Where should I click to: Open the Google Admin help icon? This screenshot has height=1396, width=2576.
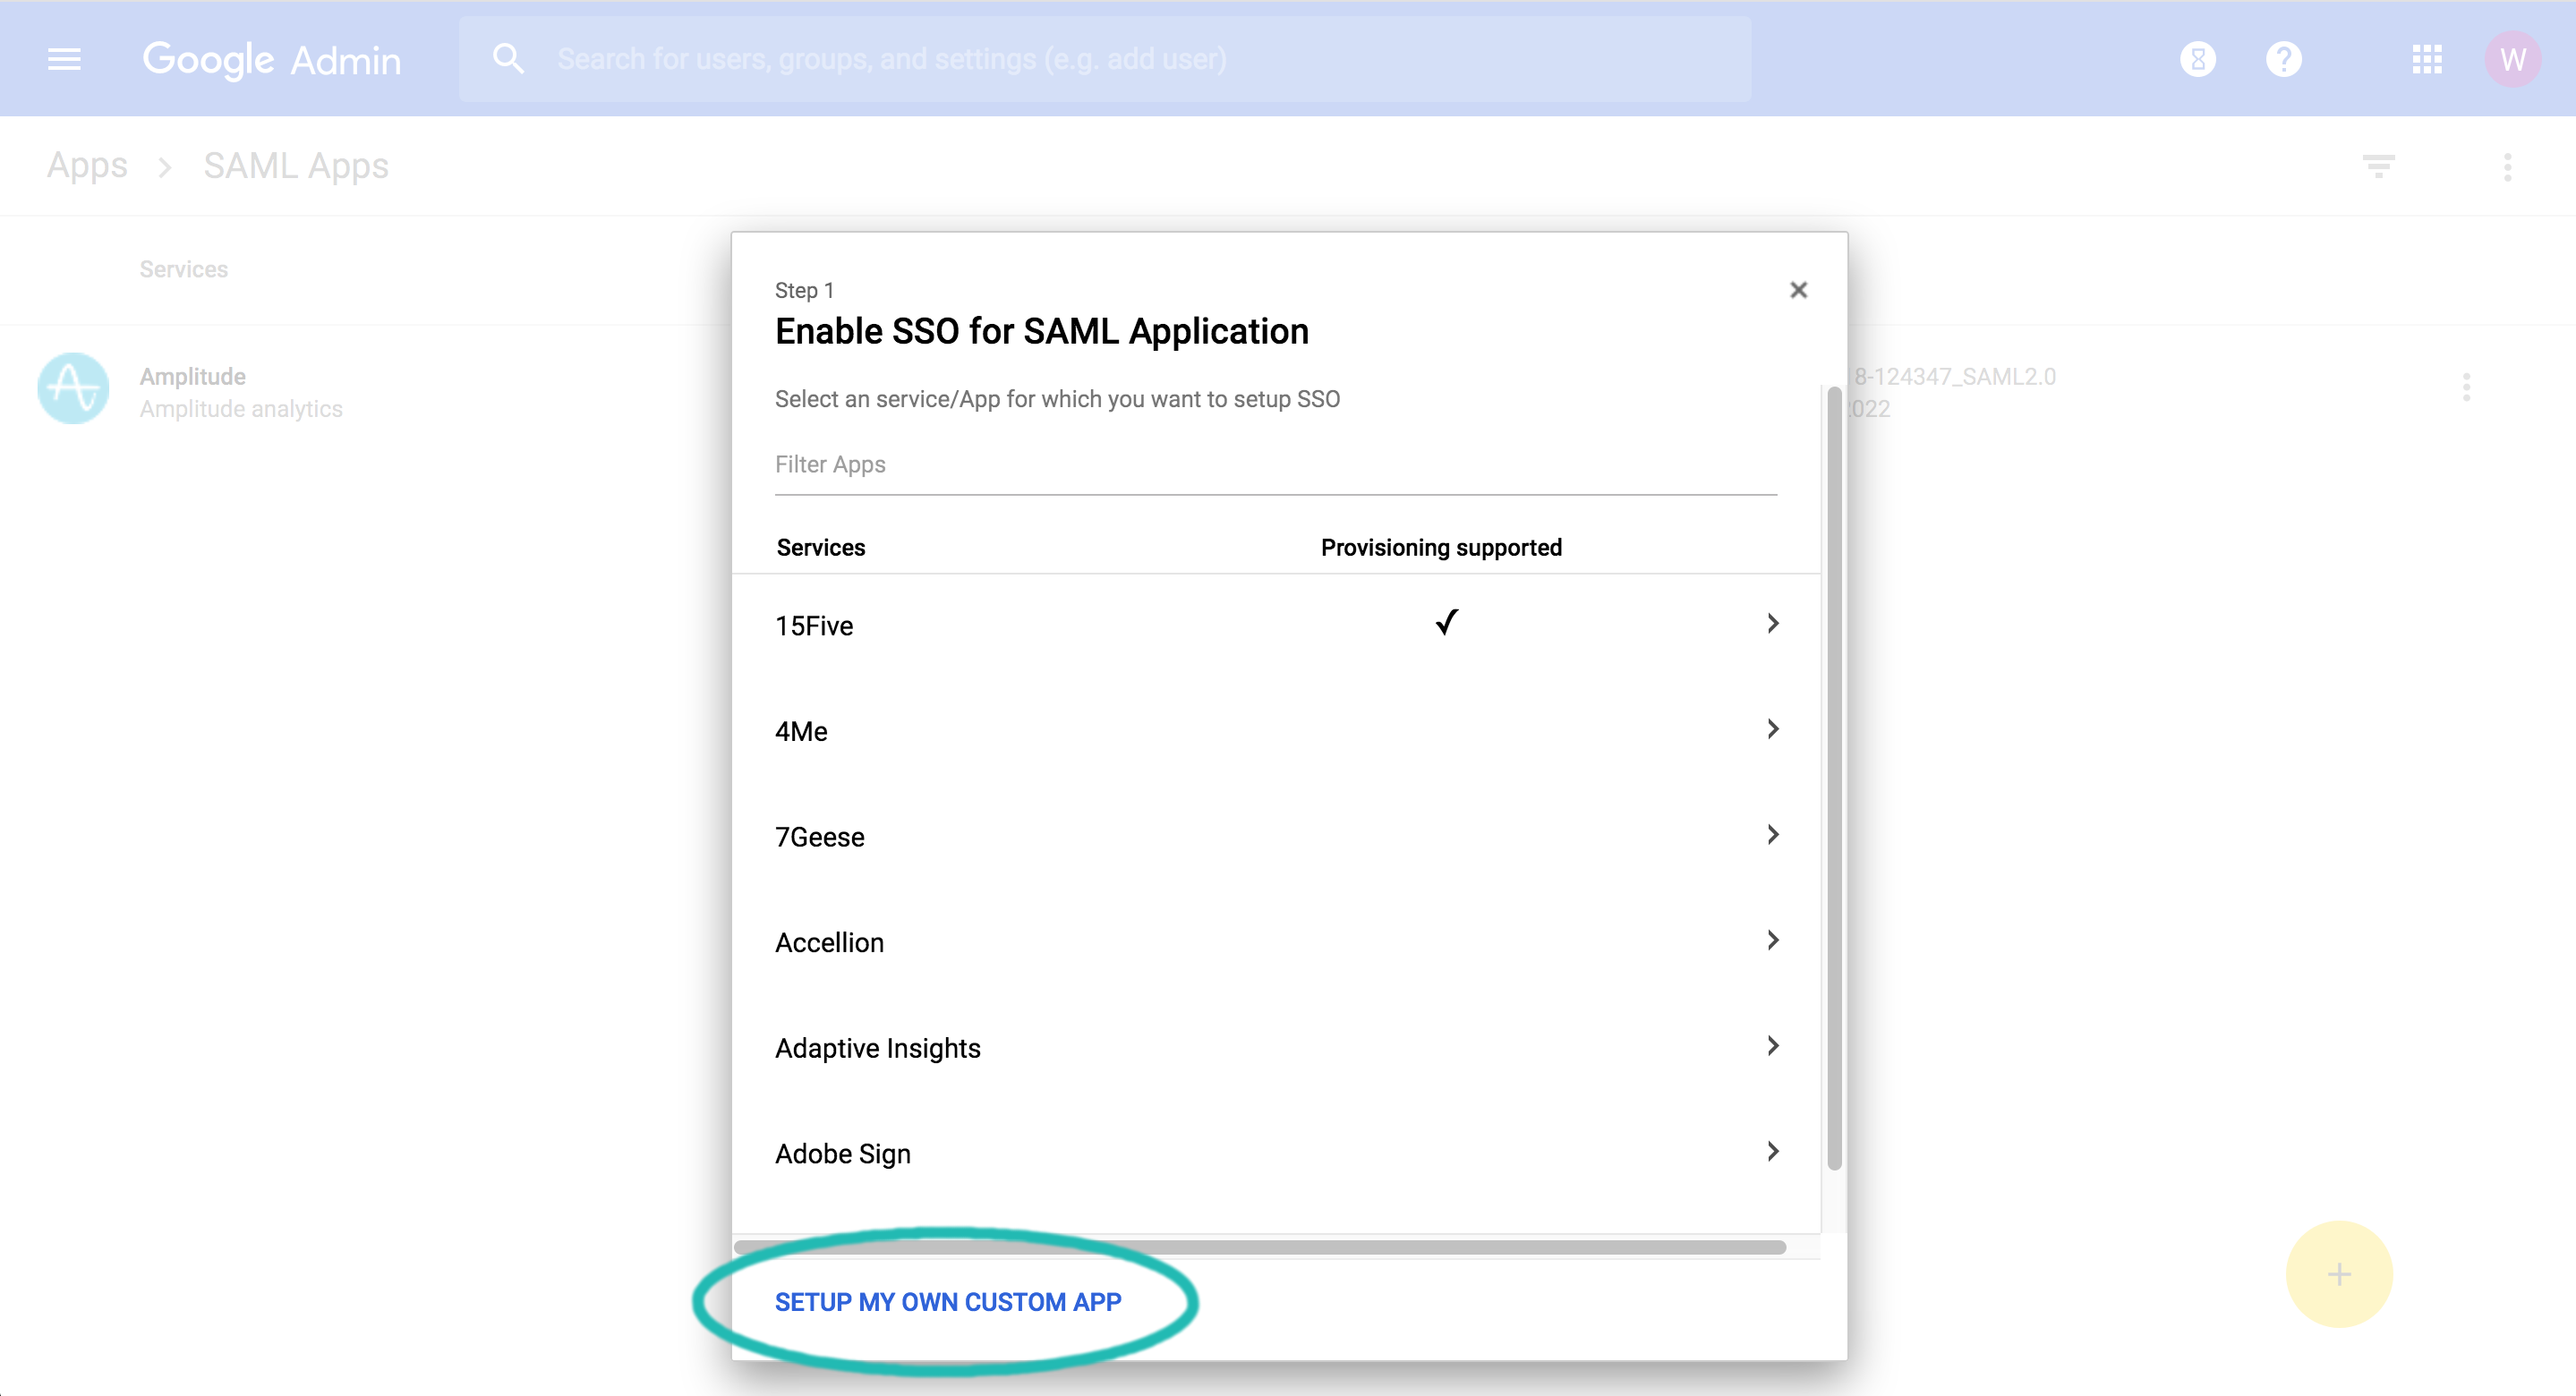pos(2284,58)
